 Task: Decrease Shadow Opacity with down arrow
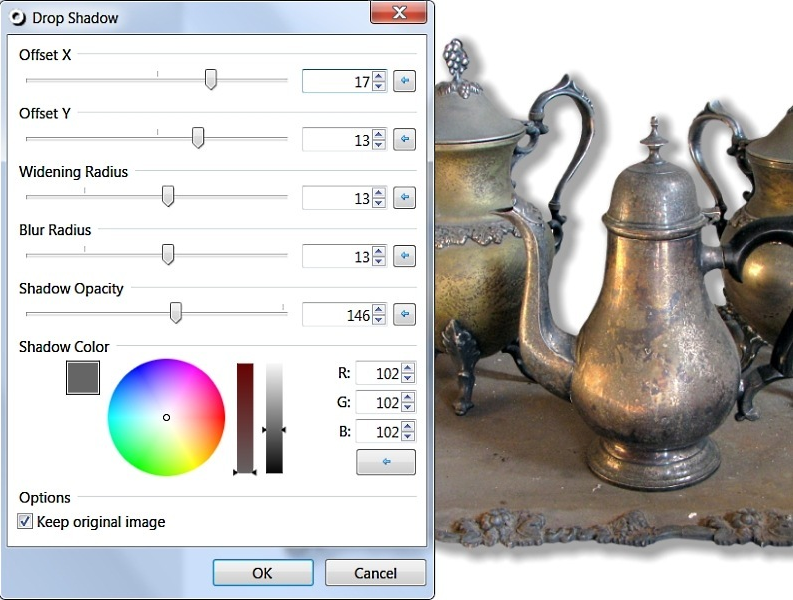(x=379, y=320)
